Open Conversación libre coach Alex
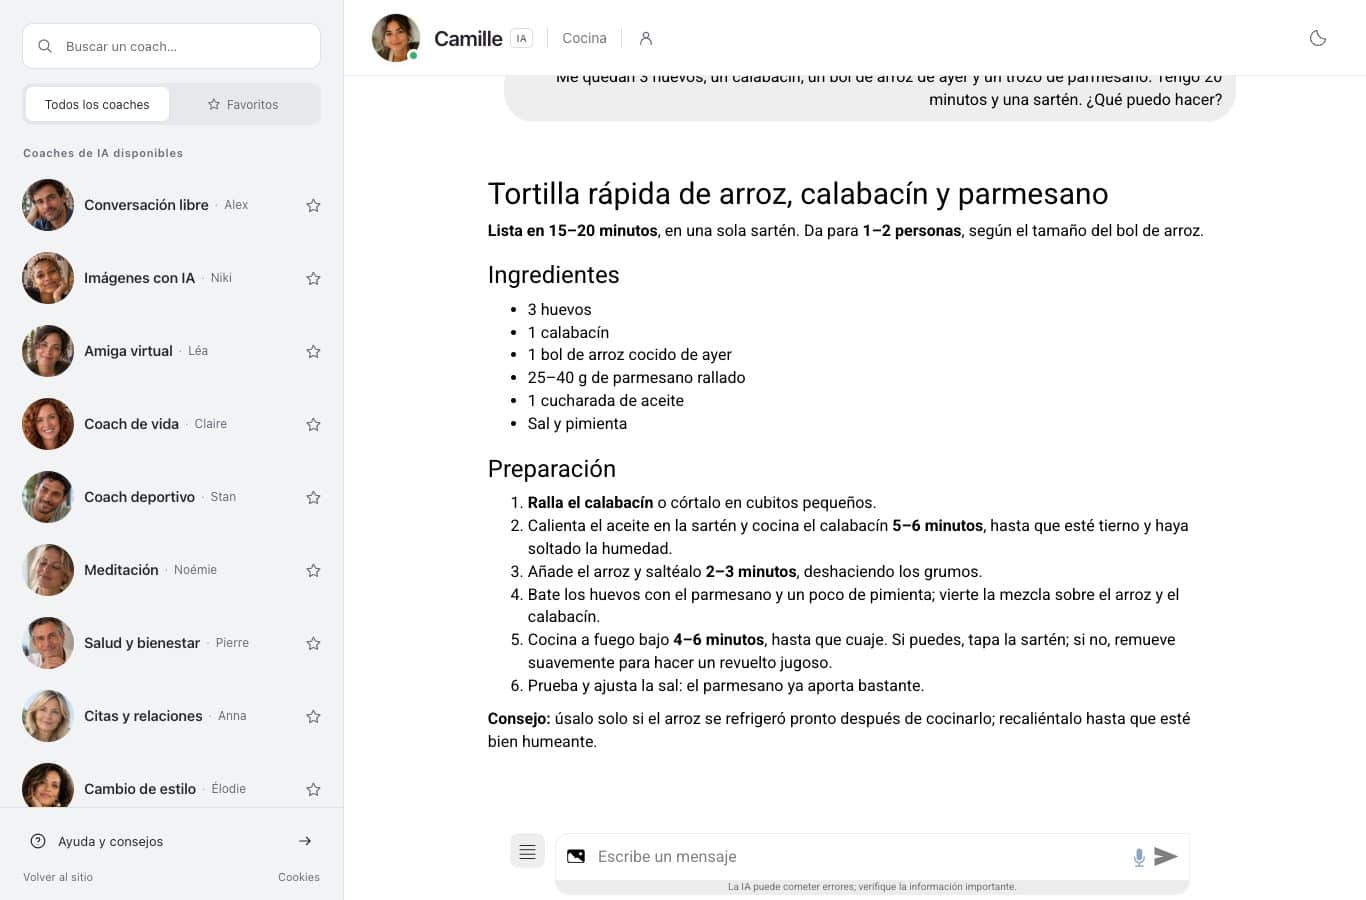This screenshot has width=1366, height=900. (x=171, y=205)
